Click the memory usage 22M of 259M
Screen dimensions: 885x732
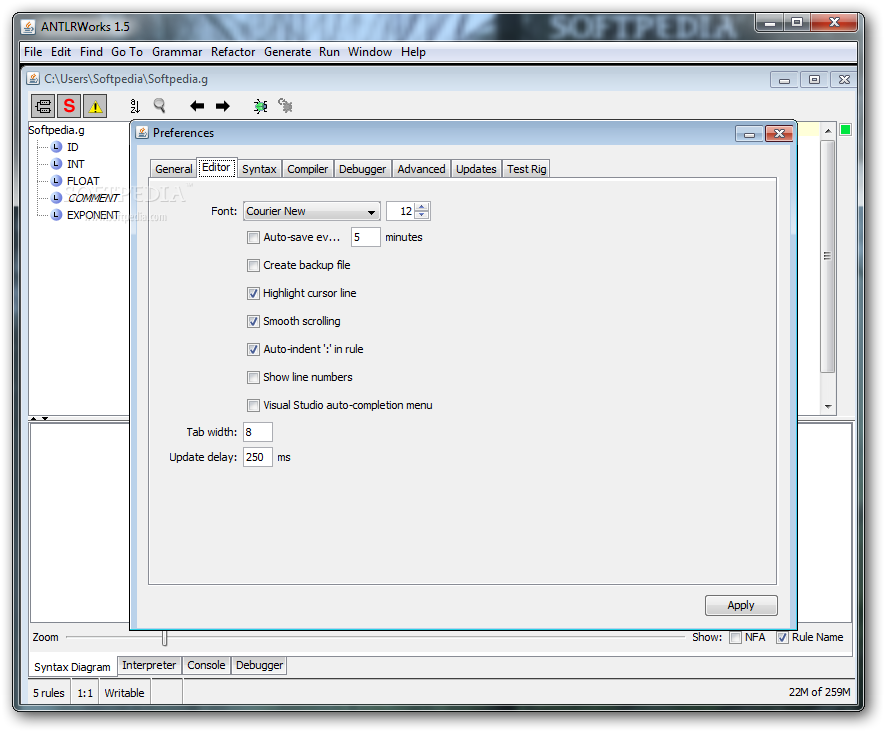tap(819, 692)
